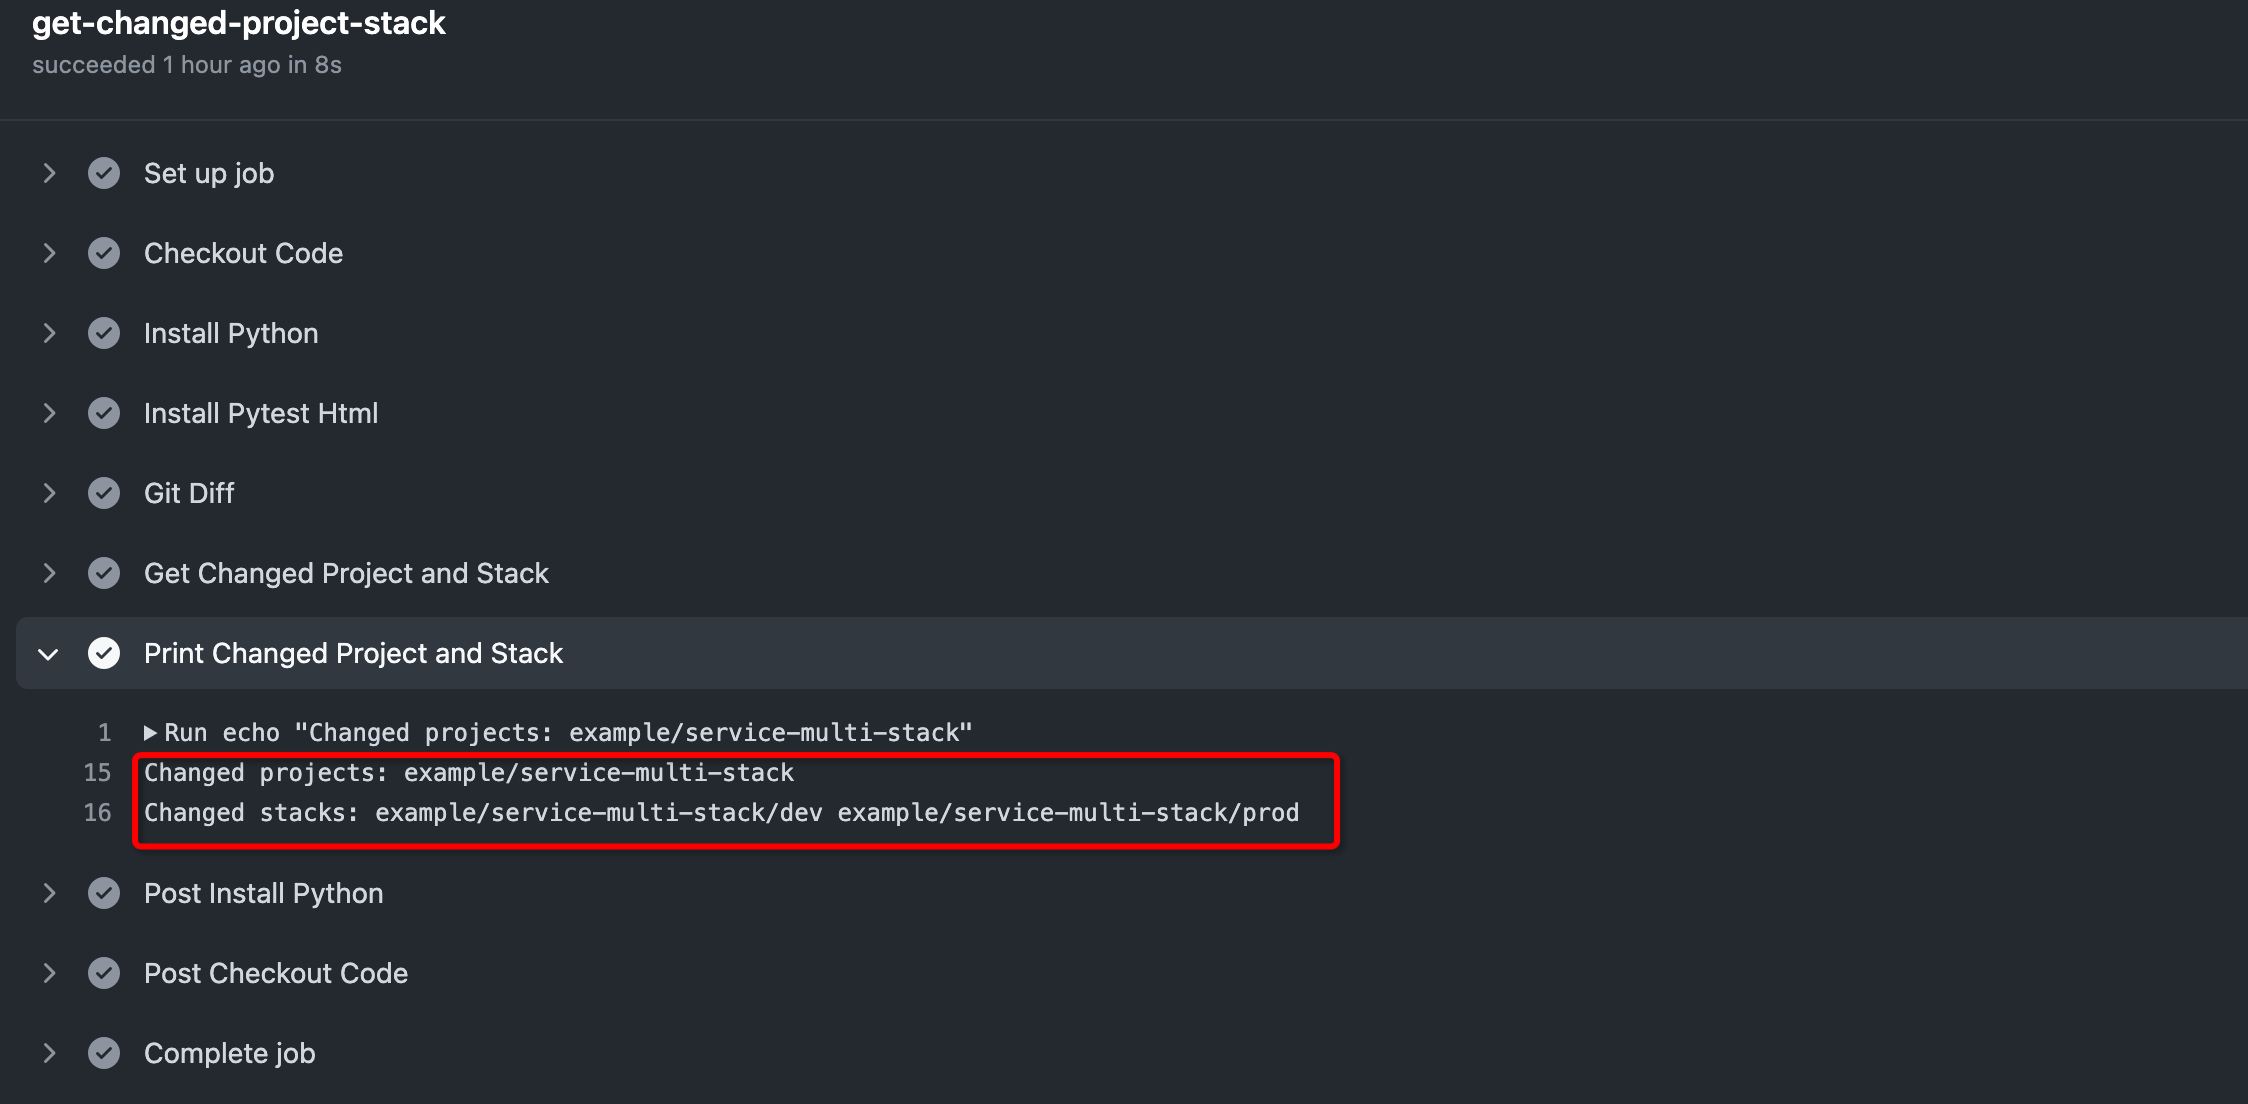Select the Install Python step label
Image resolution: width=2248 pixels, height=1104 pixels.
231,333
